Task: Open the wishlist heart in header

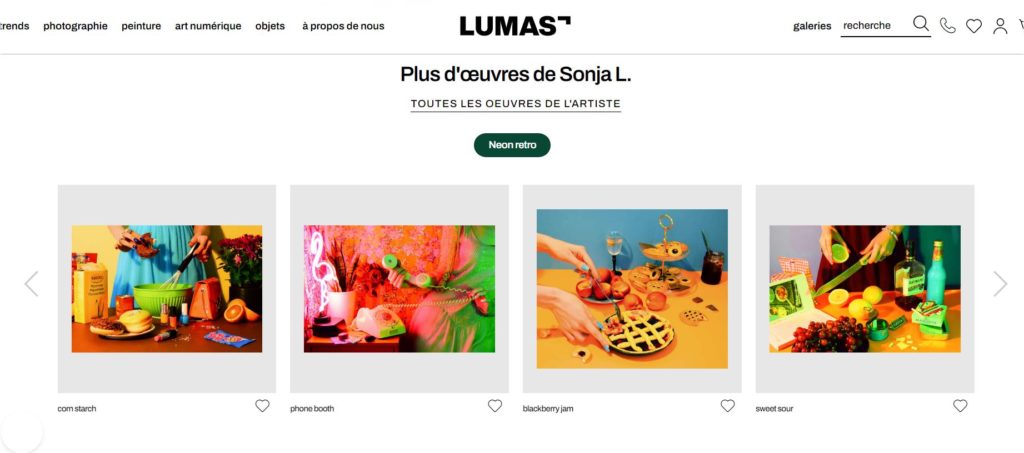Action: point(974,26)
